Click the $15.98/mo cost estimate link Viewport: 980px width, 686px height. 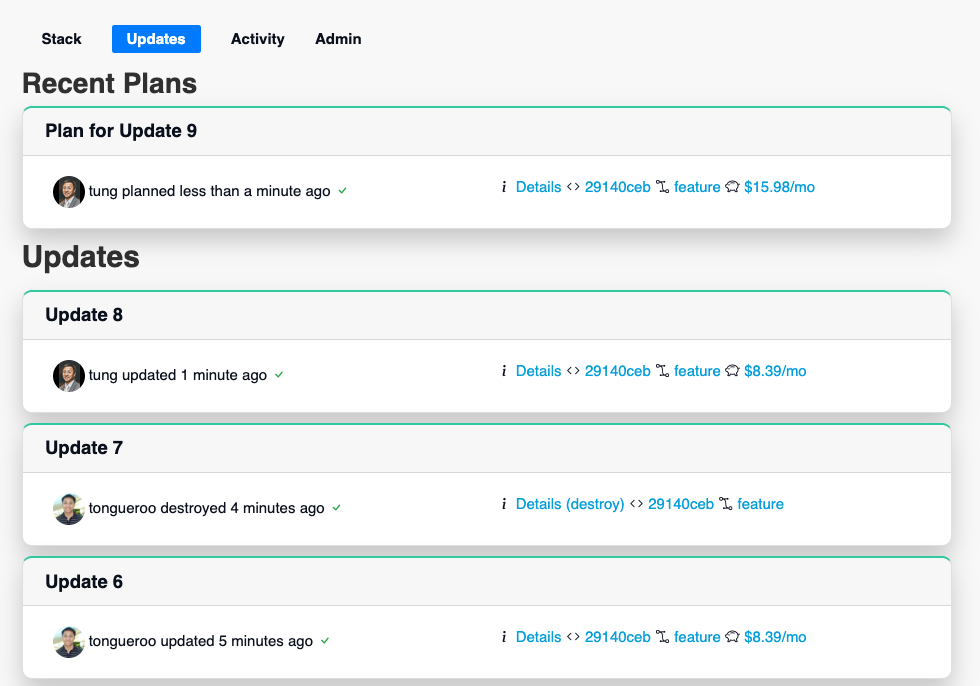[x=779, y=187]
